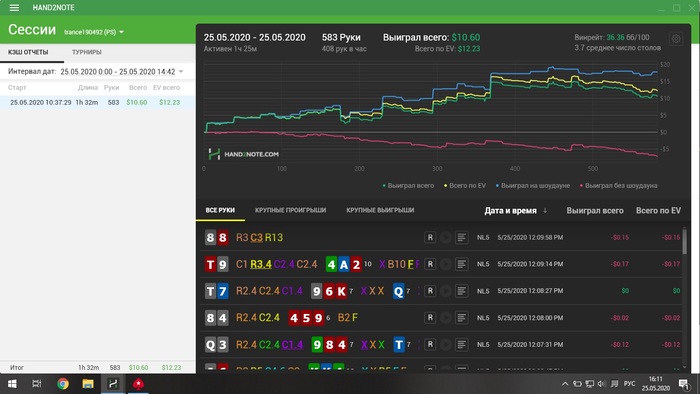Screen dimensions: 700x394
Task: Open hand text notes for 88 hand
Action: click(x=462, y=237)
